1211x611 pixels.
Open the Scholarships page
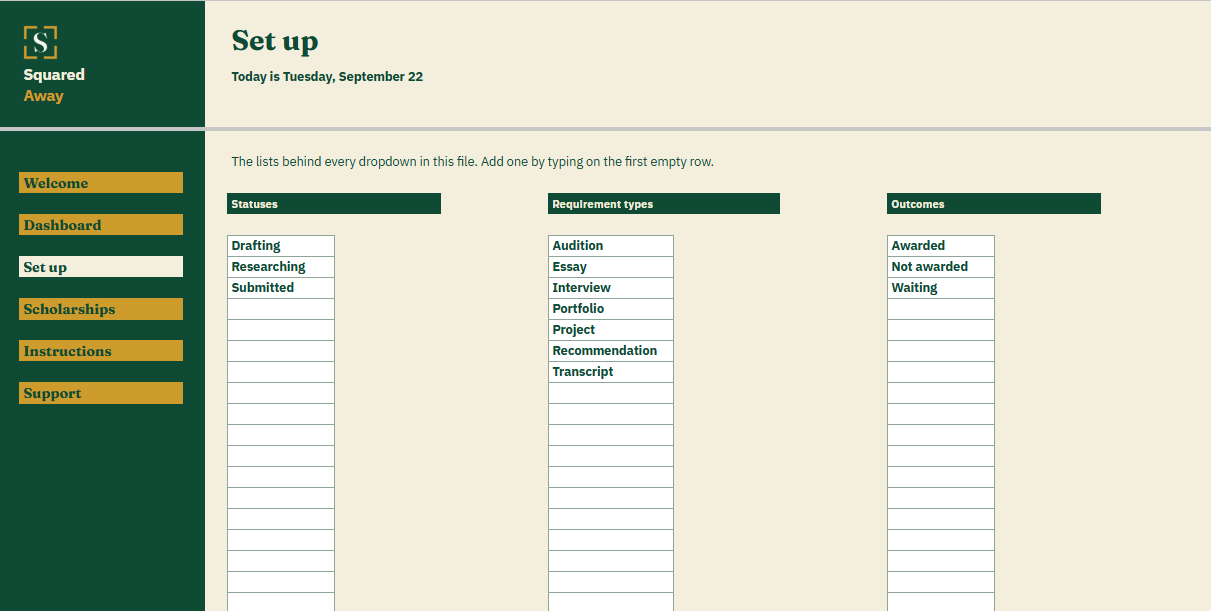(101, 309)
